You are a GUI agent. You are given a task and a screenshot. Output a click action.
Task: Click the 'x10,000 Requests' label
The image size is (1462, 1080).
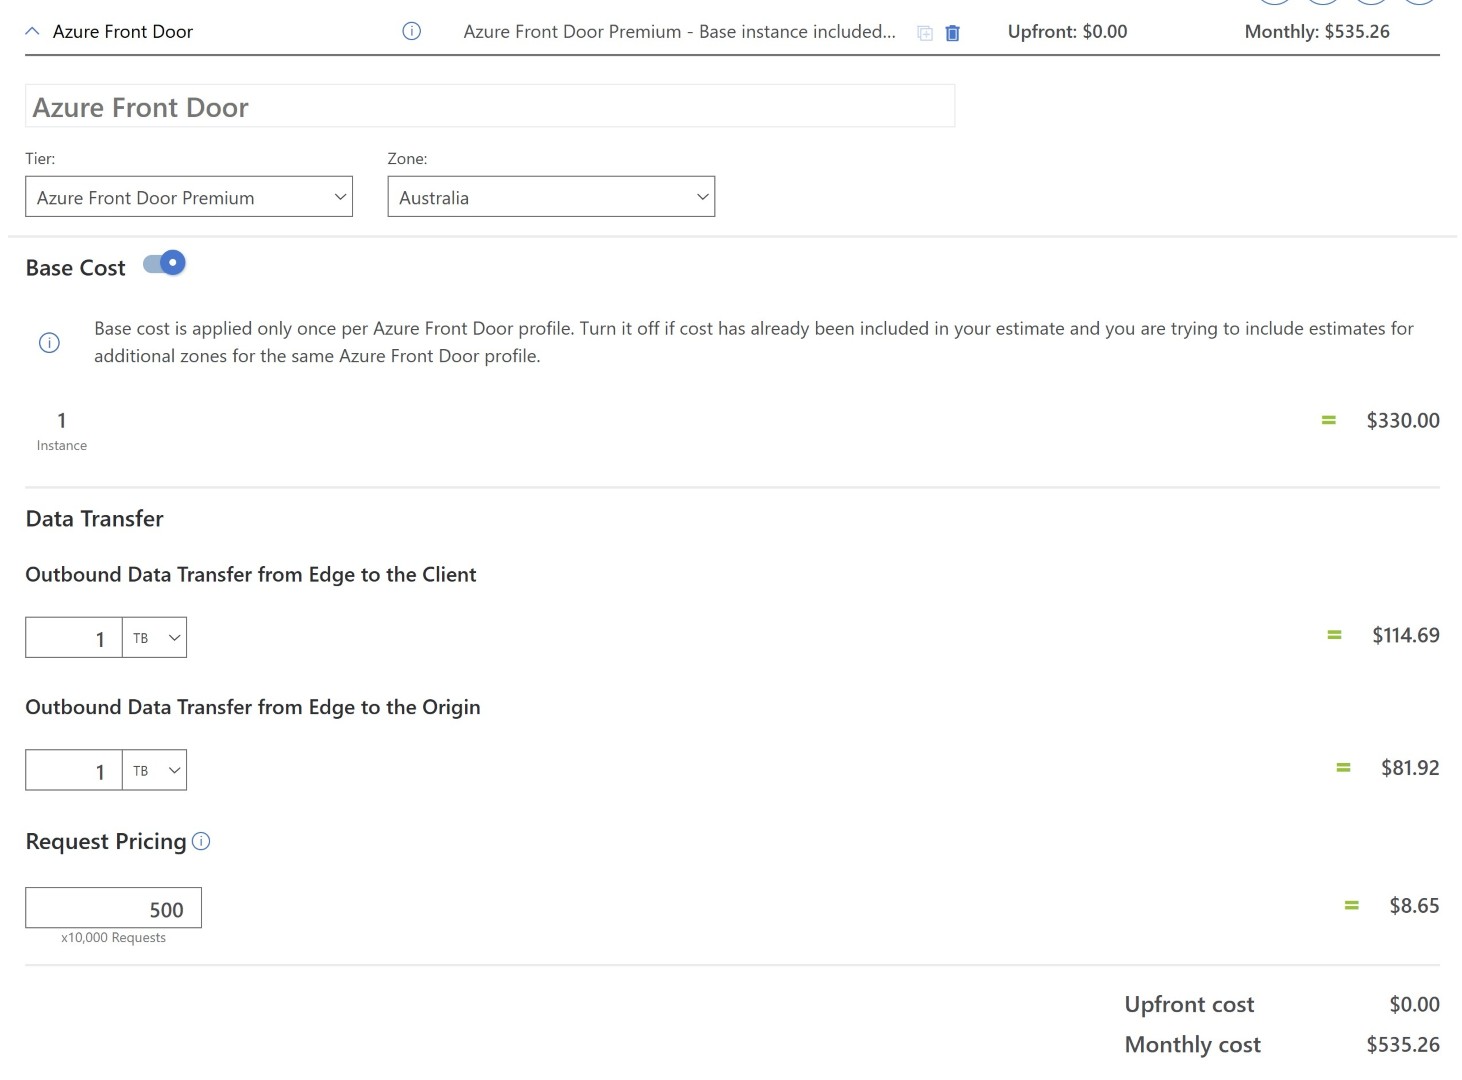click(x=113, y=938)
